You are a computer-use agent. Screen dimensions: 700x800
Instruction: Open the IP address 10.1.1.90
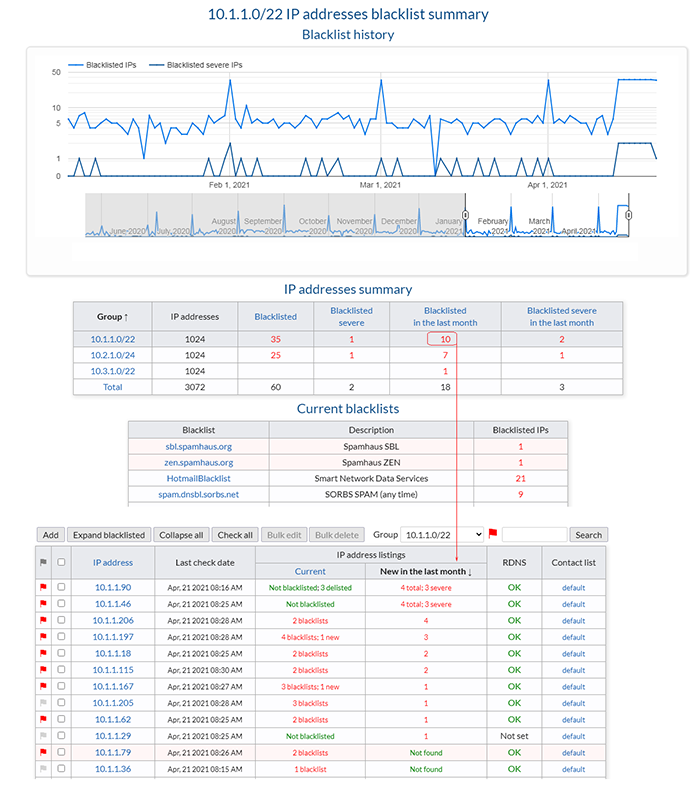113,587
